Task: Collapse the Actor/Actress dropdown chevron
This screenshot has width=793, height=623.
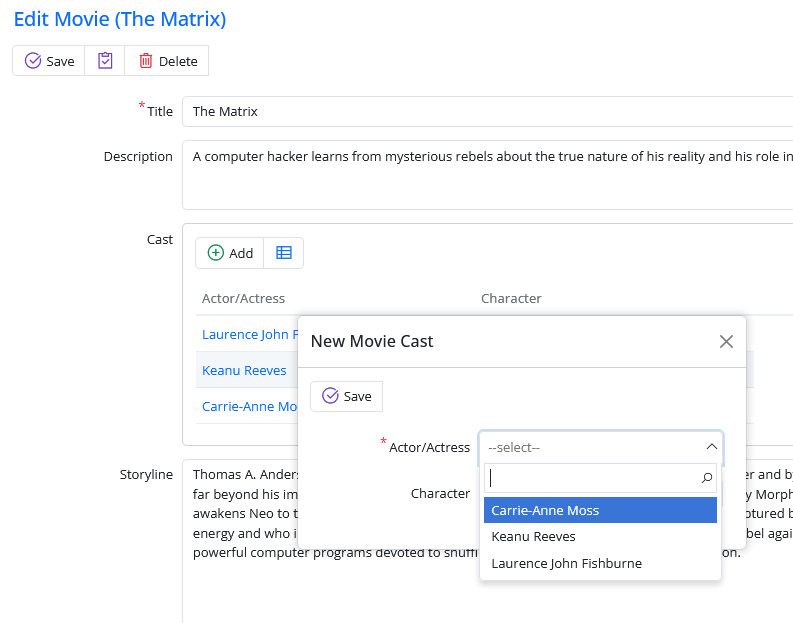Action: (711, 447)
